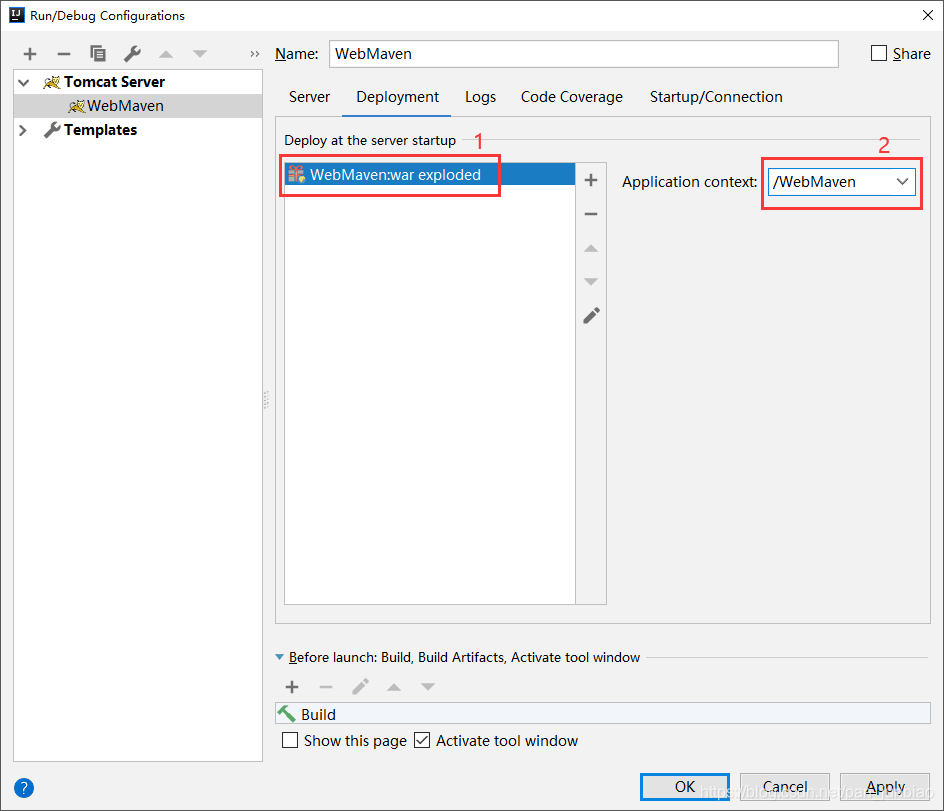The height and width of the screenshot is (811, 944).
Task: Remove deployment artifact minus icon
Action: coord(591,214)
